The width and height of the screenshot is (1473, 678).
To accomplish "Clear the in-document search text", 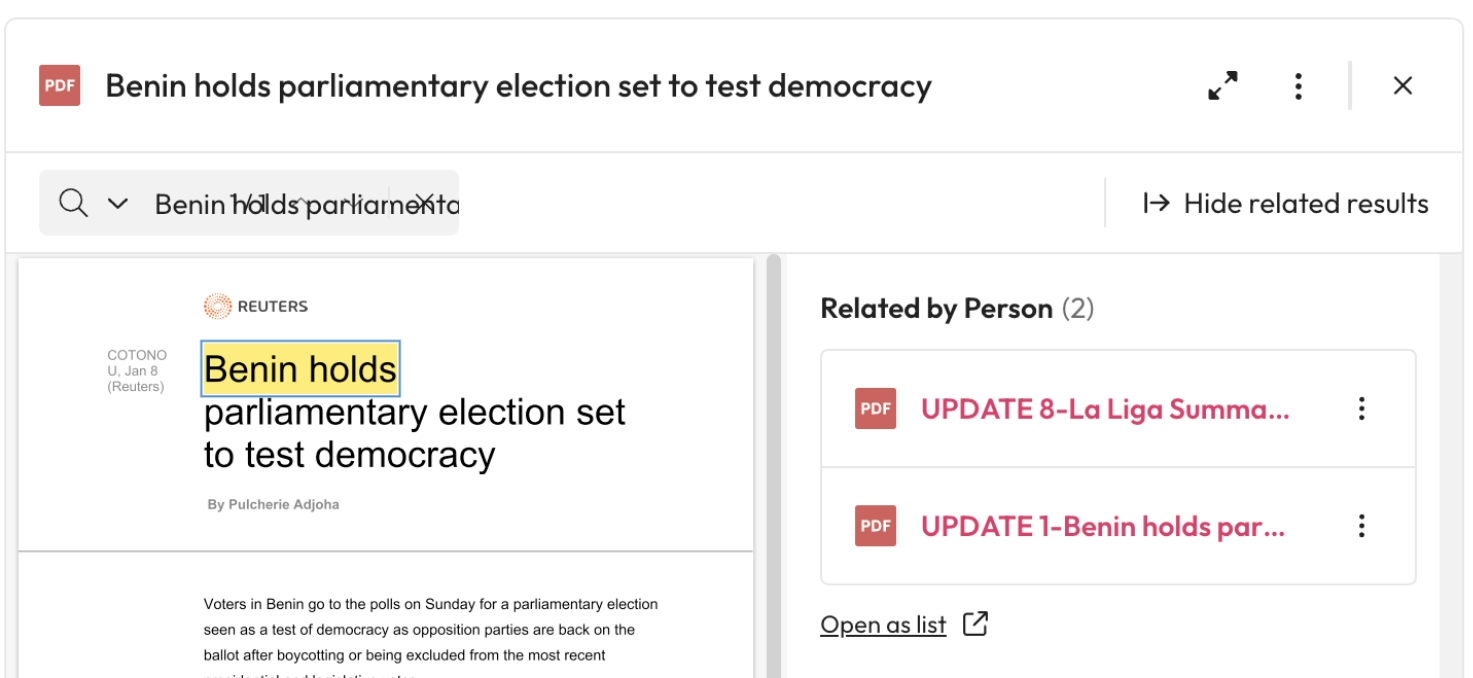I will pos(424,203).
